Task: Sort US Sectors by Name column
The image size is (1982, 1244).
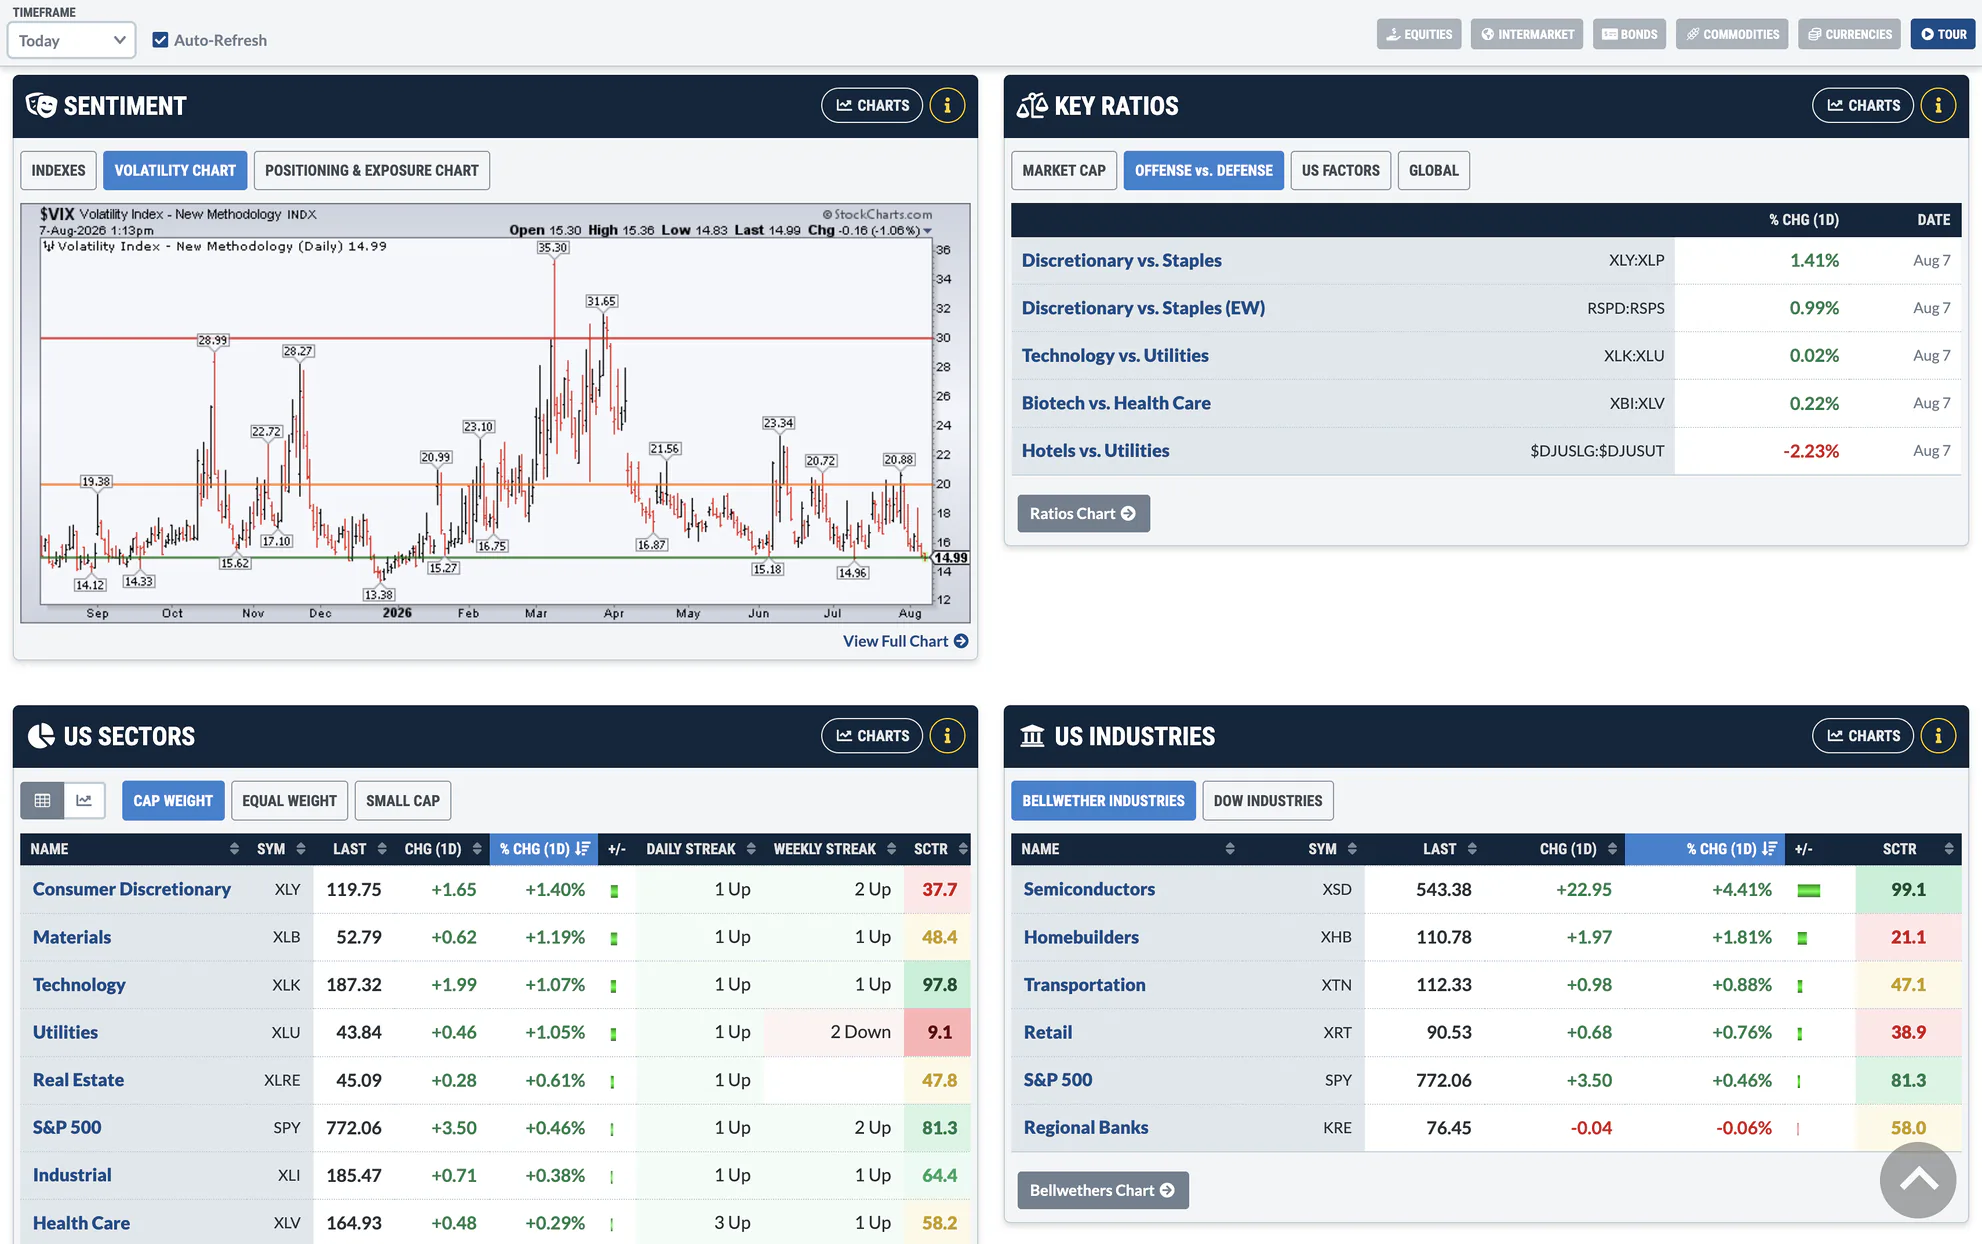Action: tap(133, 849)
